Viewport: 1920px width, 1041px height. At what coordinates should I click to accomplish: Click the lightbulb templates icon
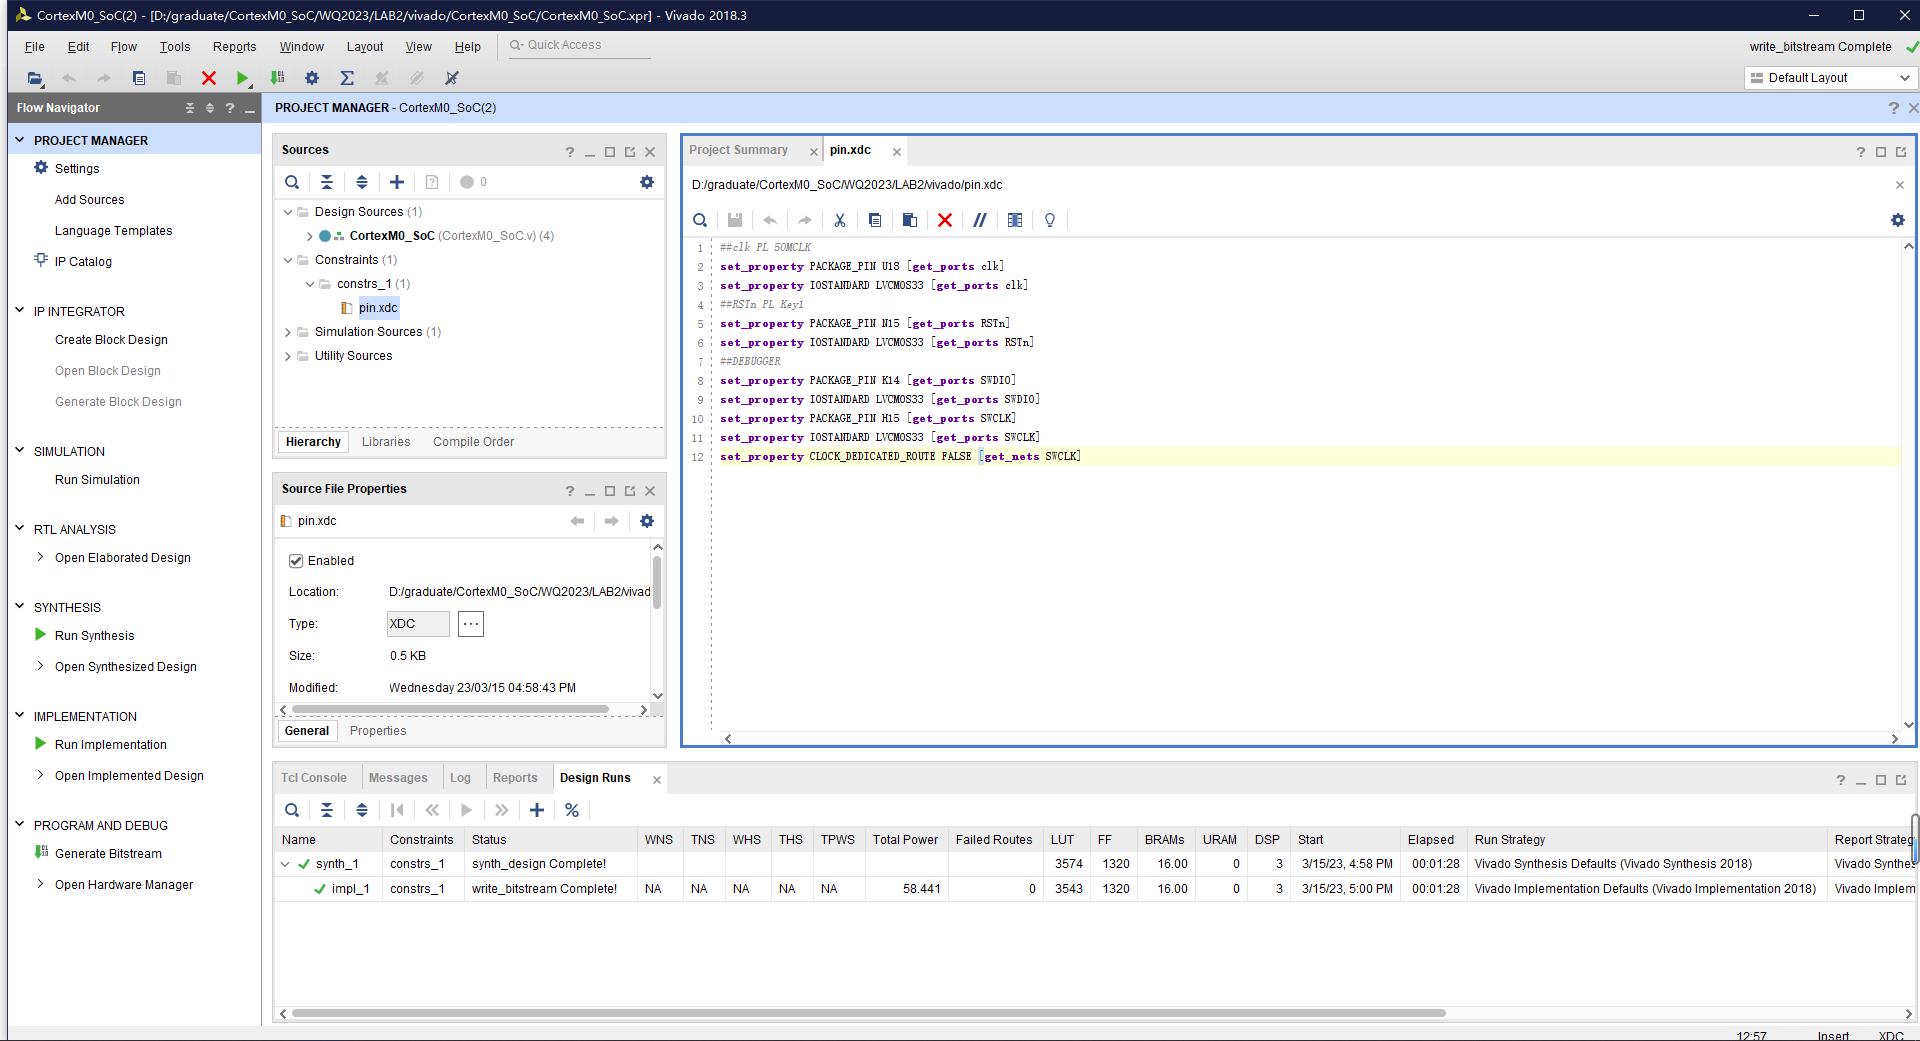[x=1050, y=220]
